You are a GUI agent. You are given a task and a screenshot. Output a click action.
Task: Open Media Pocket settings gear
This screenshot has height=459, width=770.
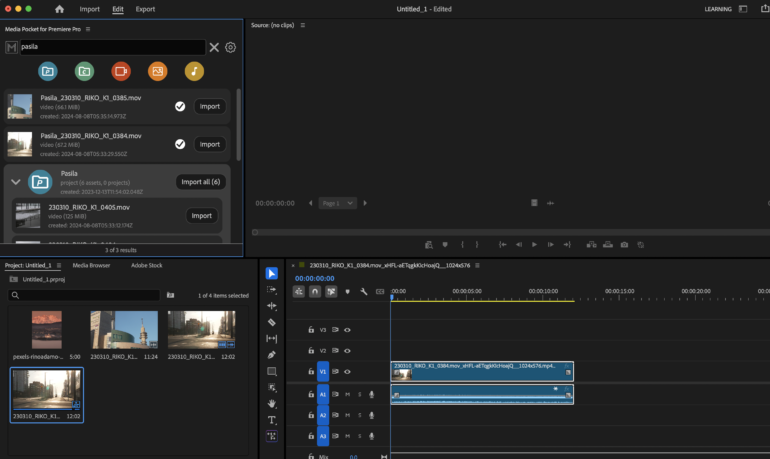(230, 47)
